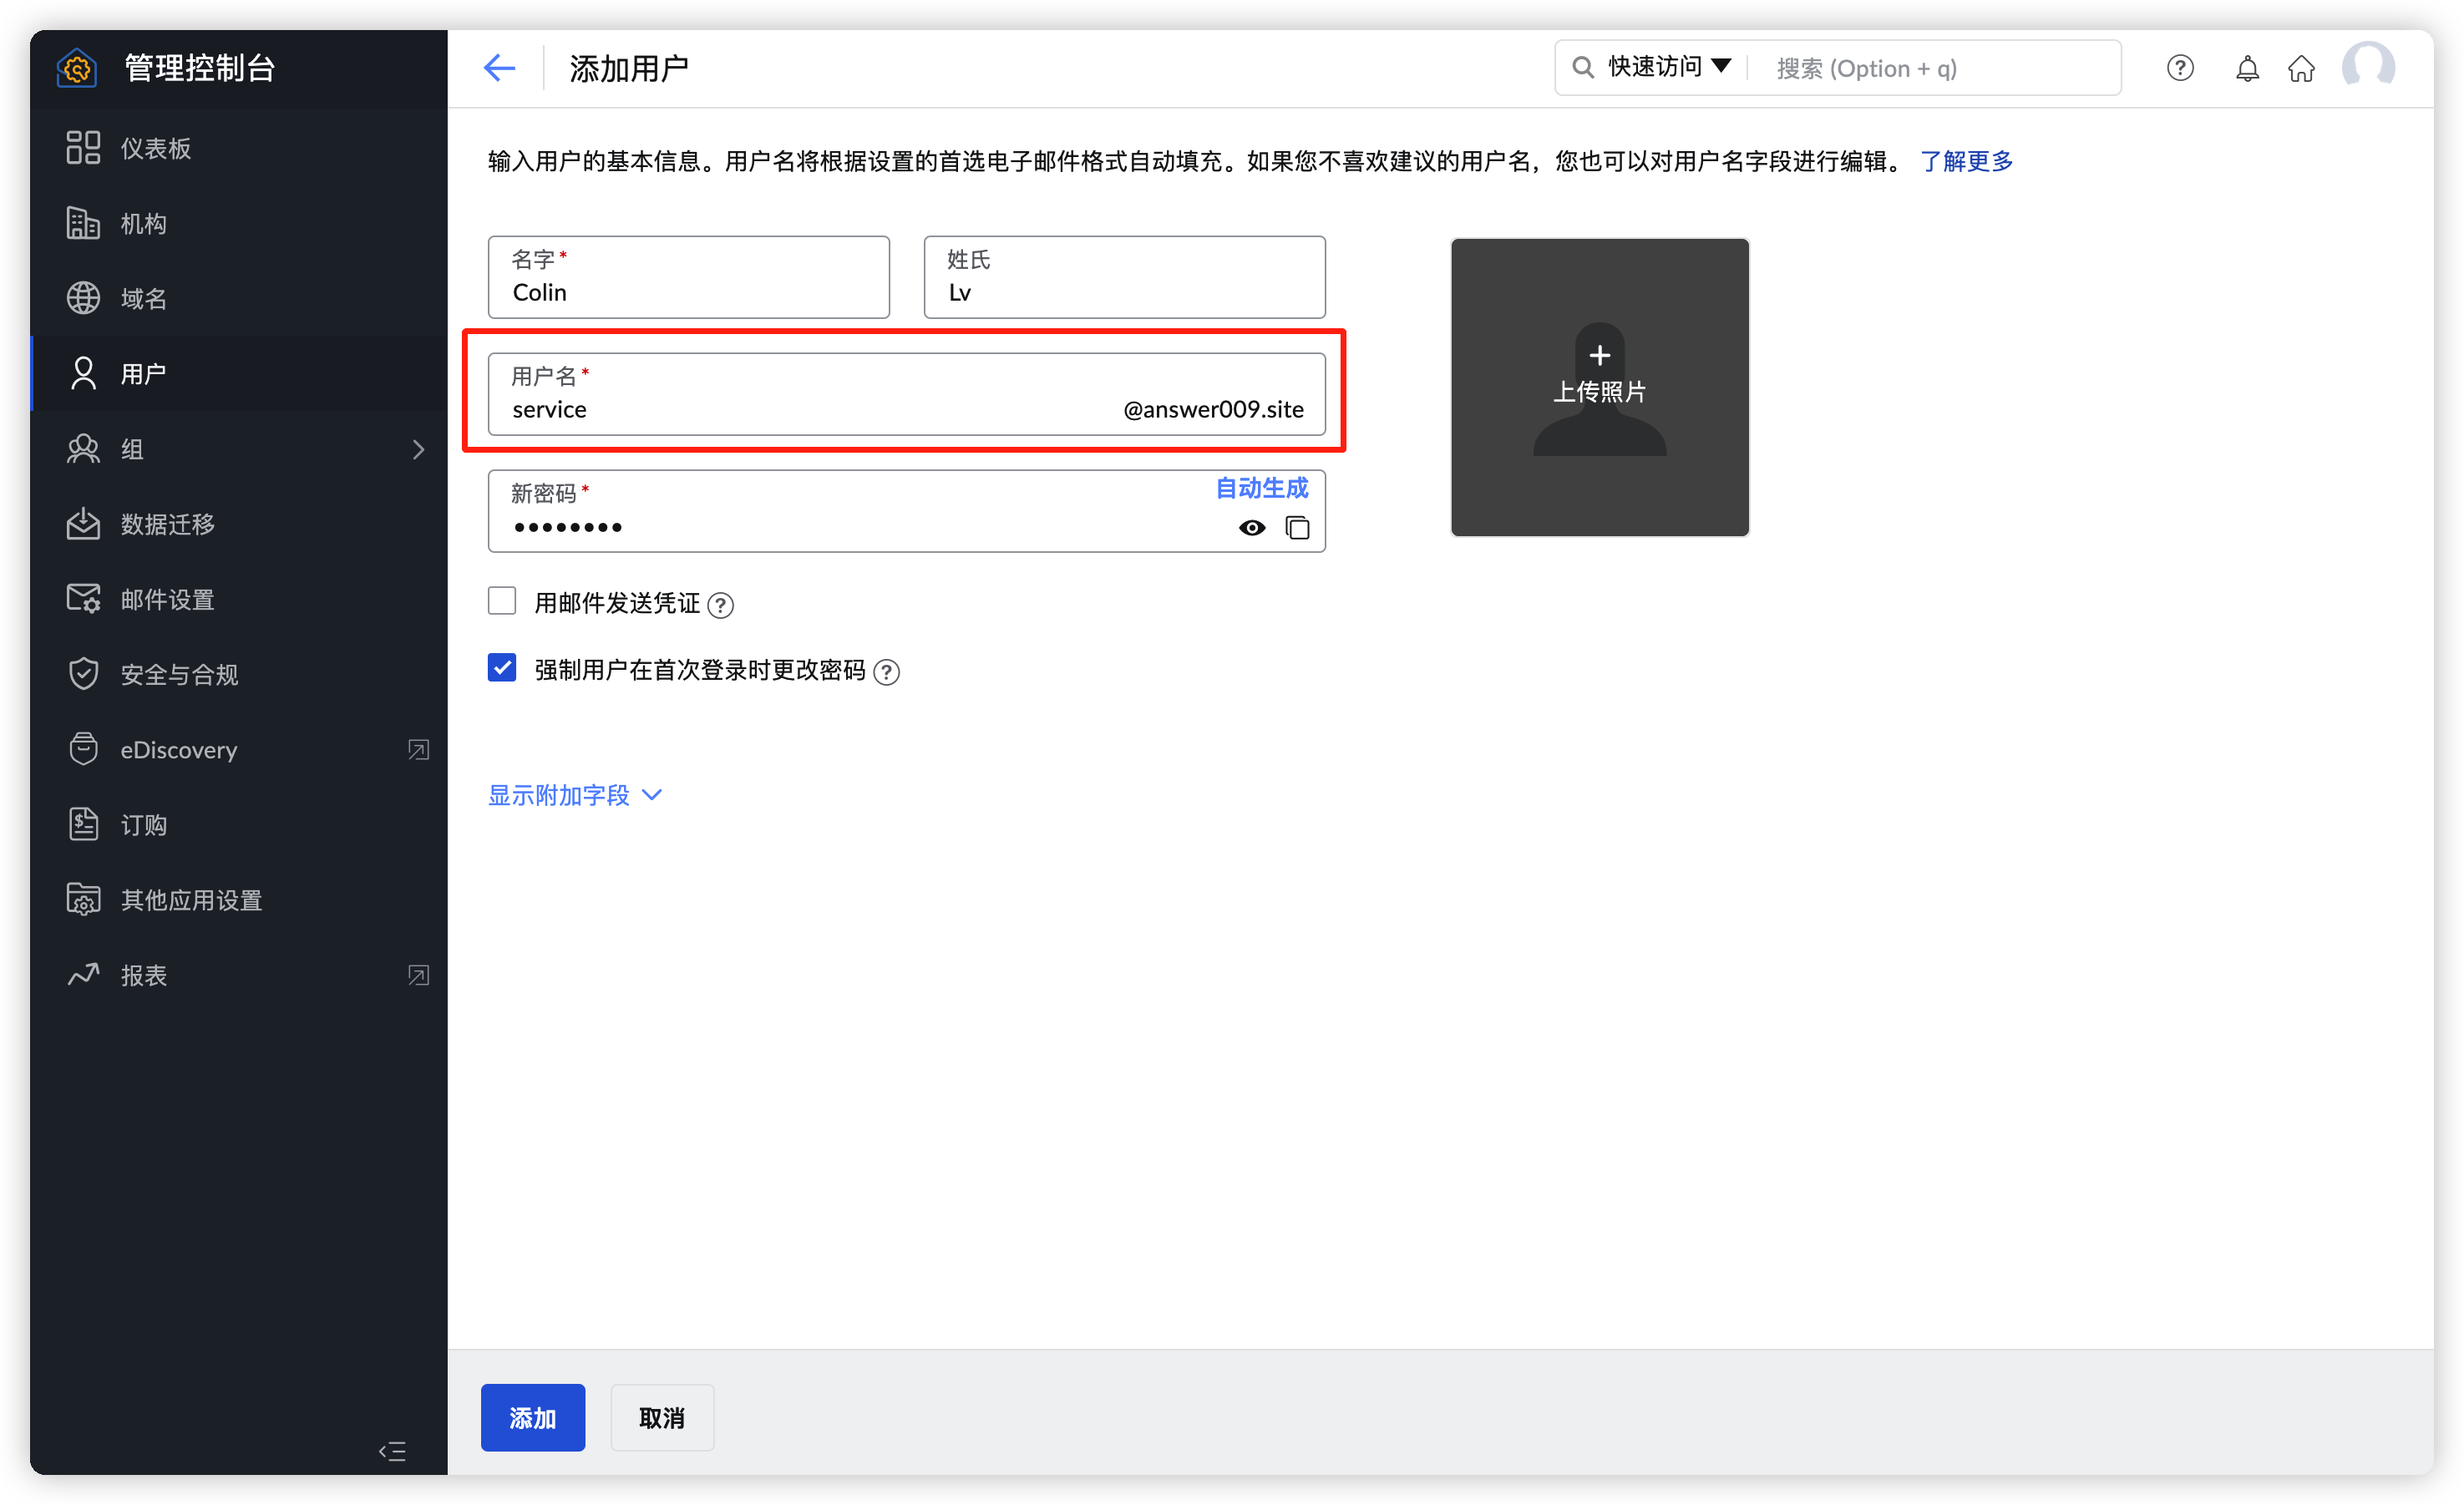Click the 上传照片 photo placeholder

1599,387
